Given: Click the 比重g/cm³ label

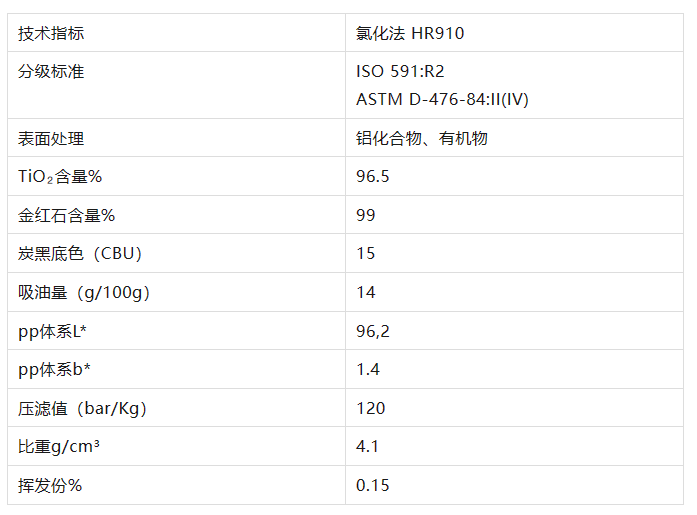Looking at the screenshot, I should pos(60,447).
